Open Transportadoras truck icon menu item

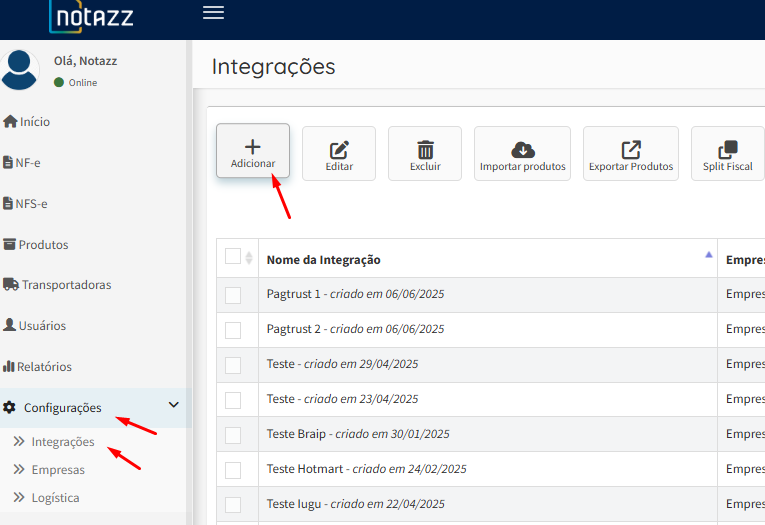(x=11, y=285)
